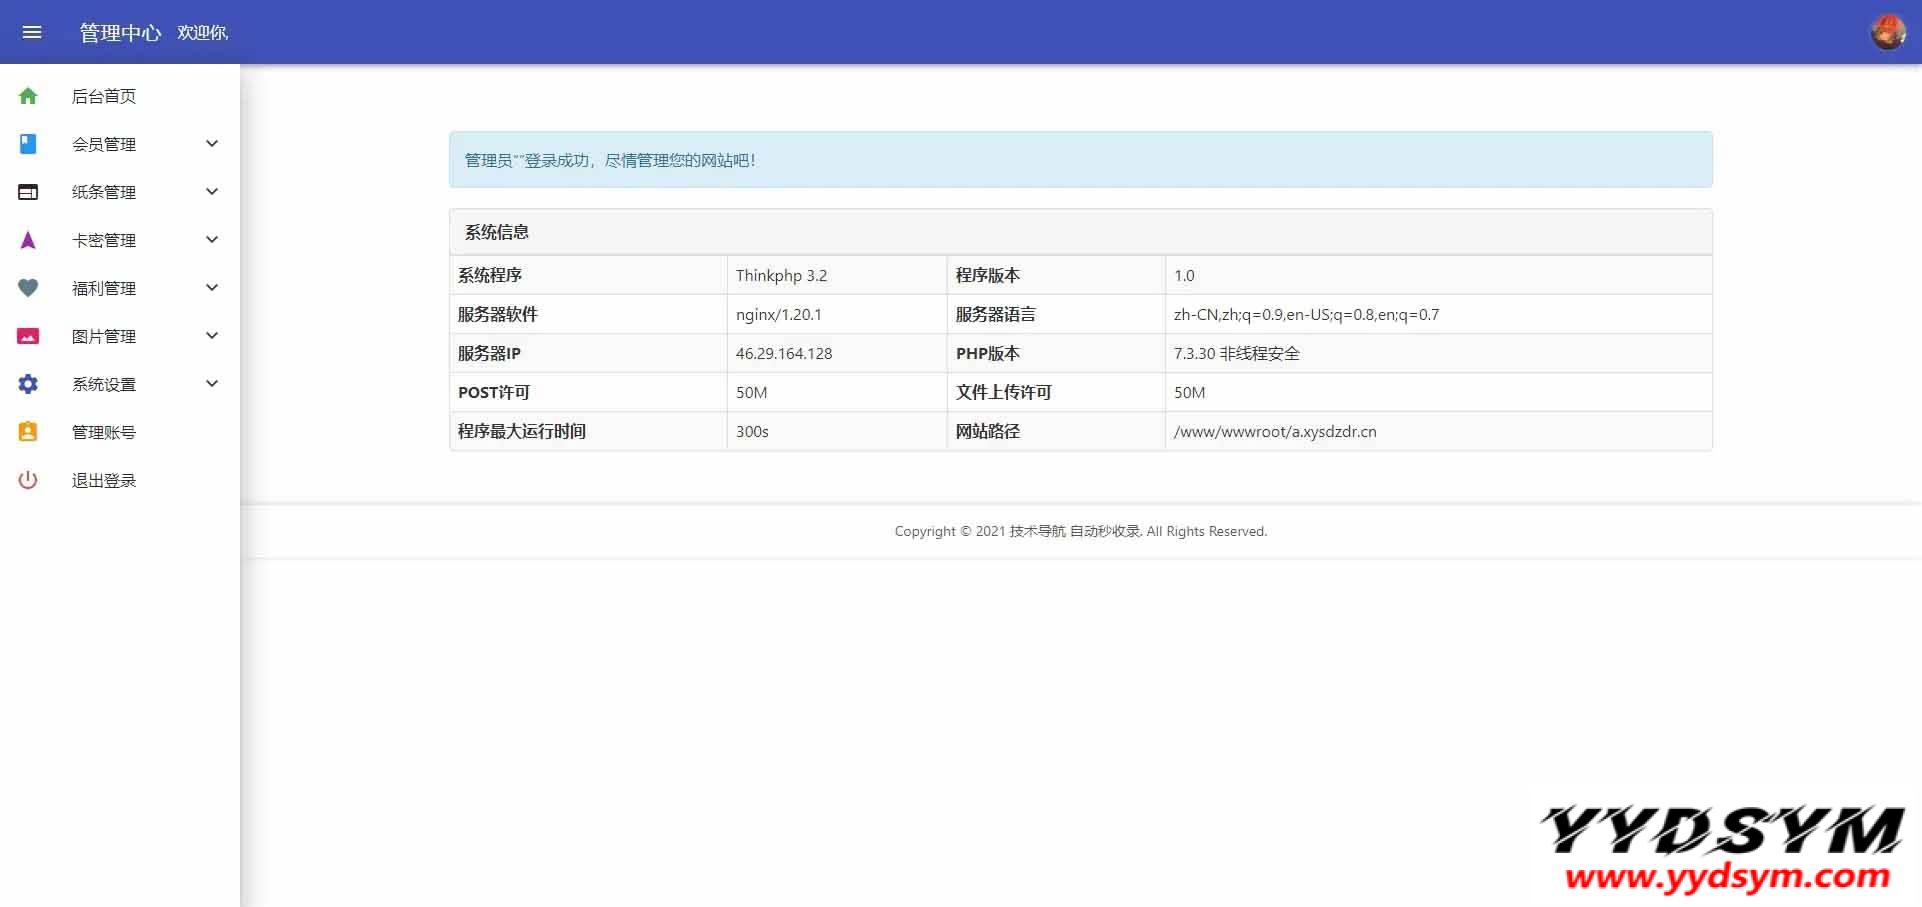
Task: Click the blue member management icon
Action: (x=28, y=144)
